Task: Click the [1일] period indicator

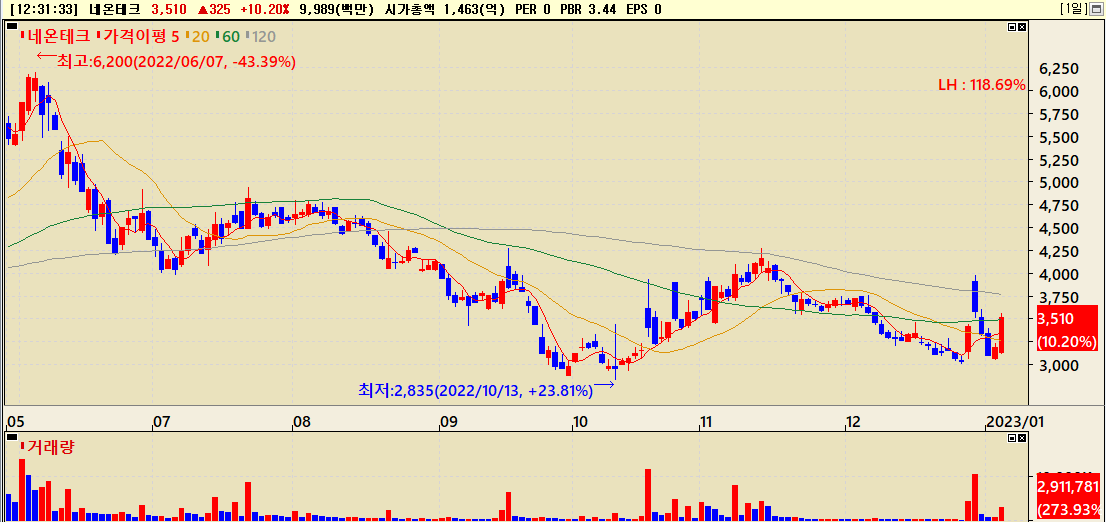Action: tap(1074, 9)
